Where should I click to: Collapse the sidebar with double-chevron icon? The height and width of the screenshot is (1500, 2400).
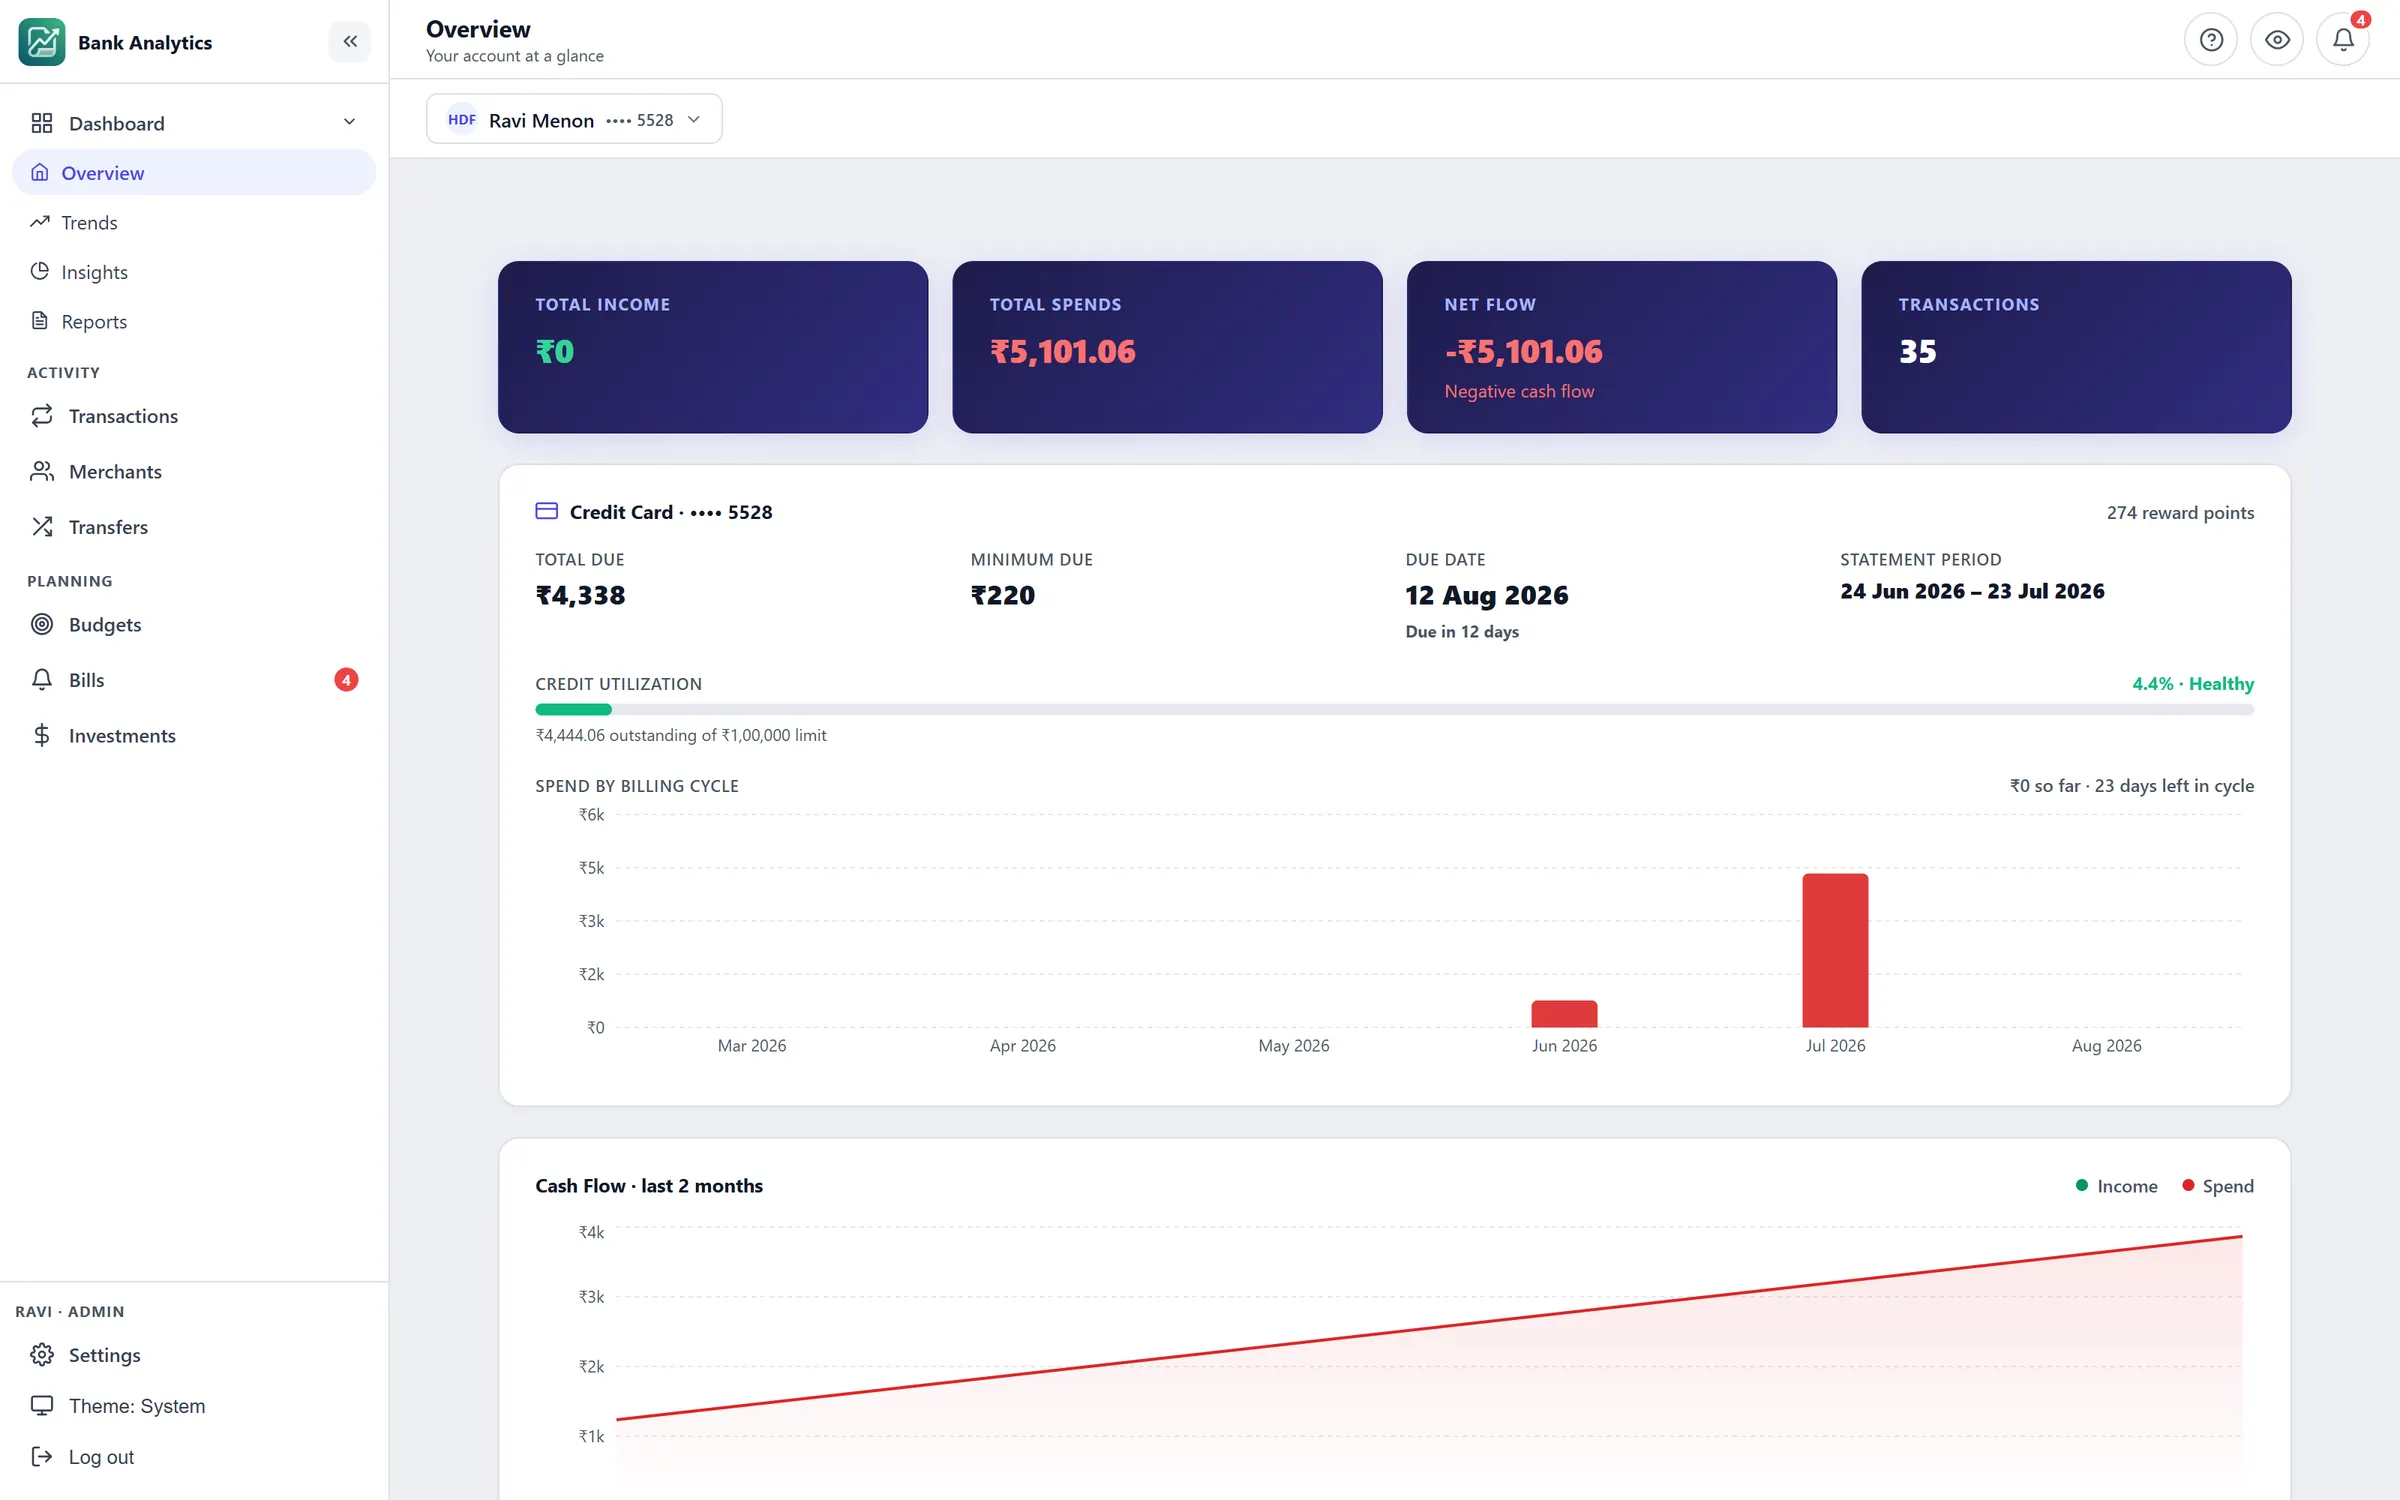tap(350, 42)
